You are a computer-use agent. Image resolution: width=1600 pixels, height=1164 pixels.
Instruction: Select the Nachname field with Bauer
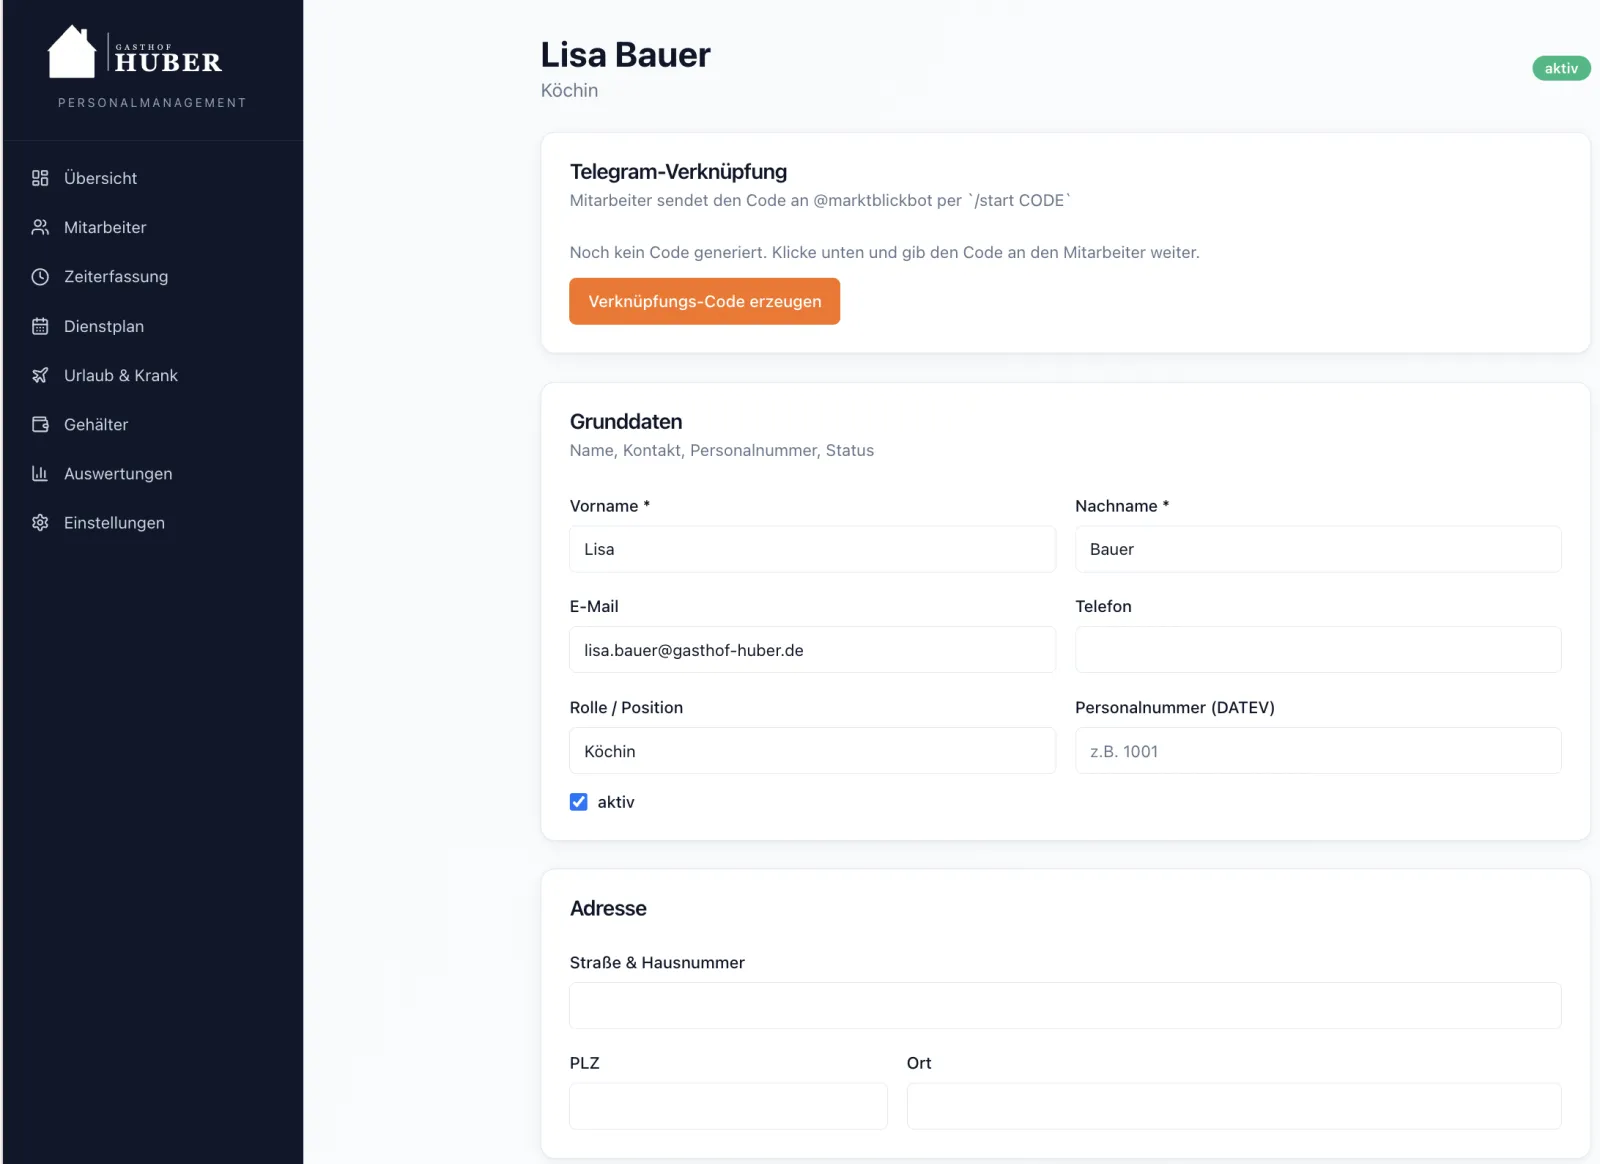pyautogui.click(x=1318, y=549)
